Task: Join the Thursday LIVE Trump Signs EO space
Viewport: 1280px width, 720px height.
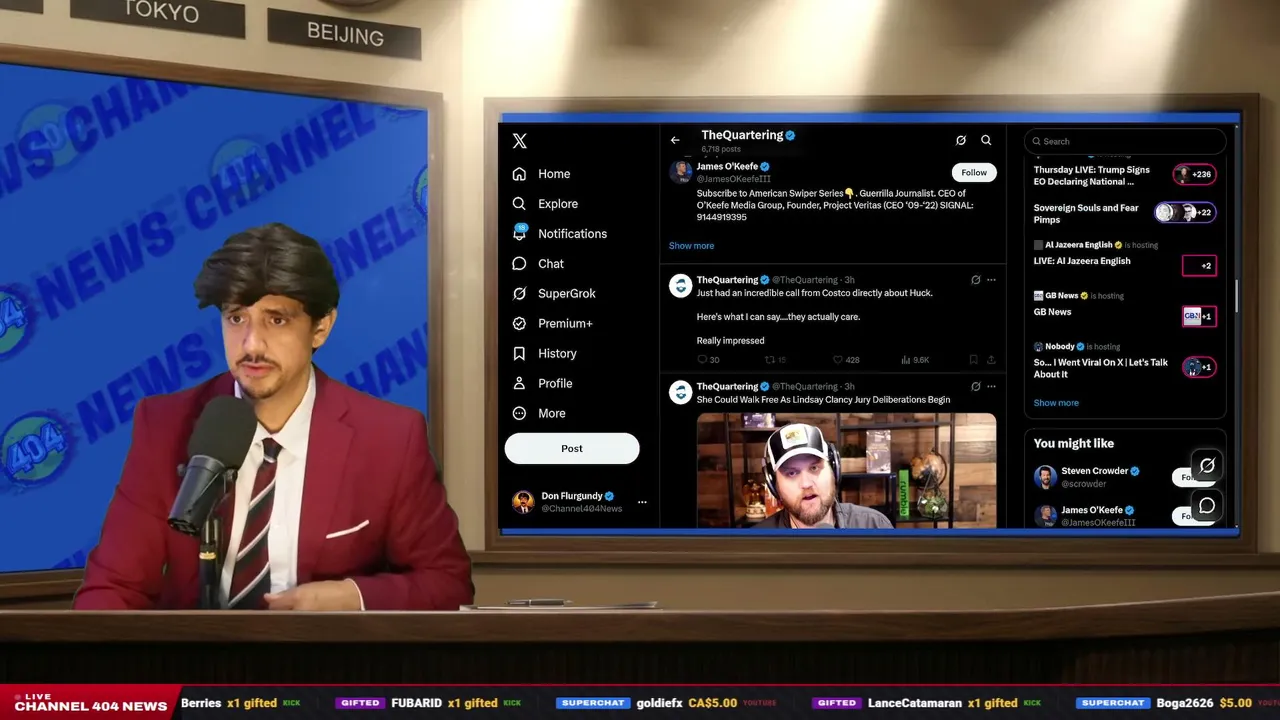Action: (x=1092, y=176)
